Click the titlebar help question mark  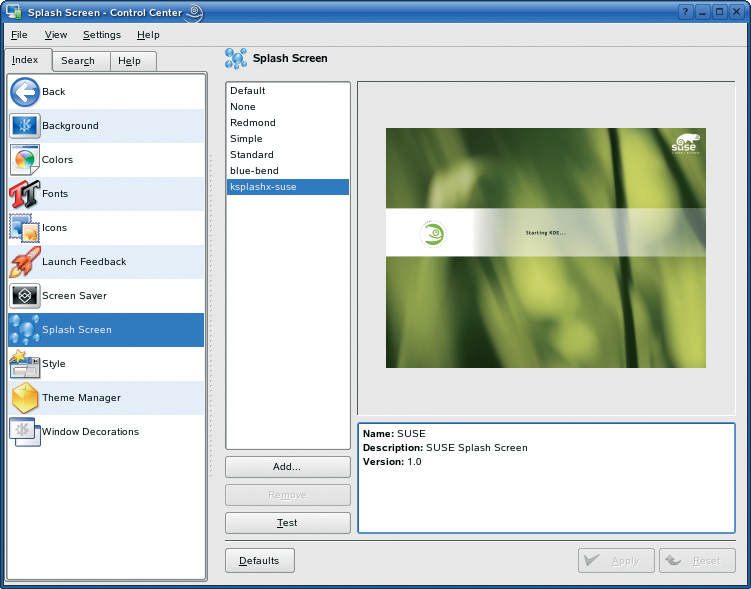pyautogui.click(x=686, y=12)
